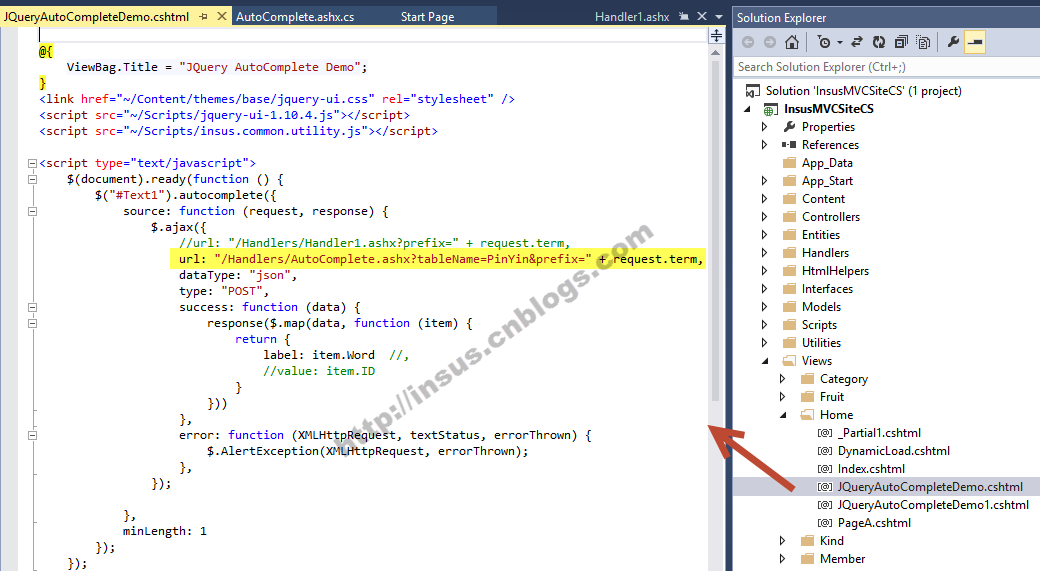Click the Home icon in Solution Explorer toolbar

pyautogui.click(x=791, y=42)
